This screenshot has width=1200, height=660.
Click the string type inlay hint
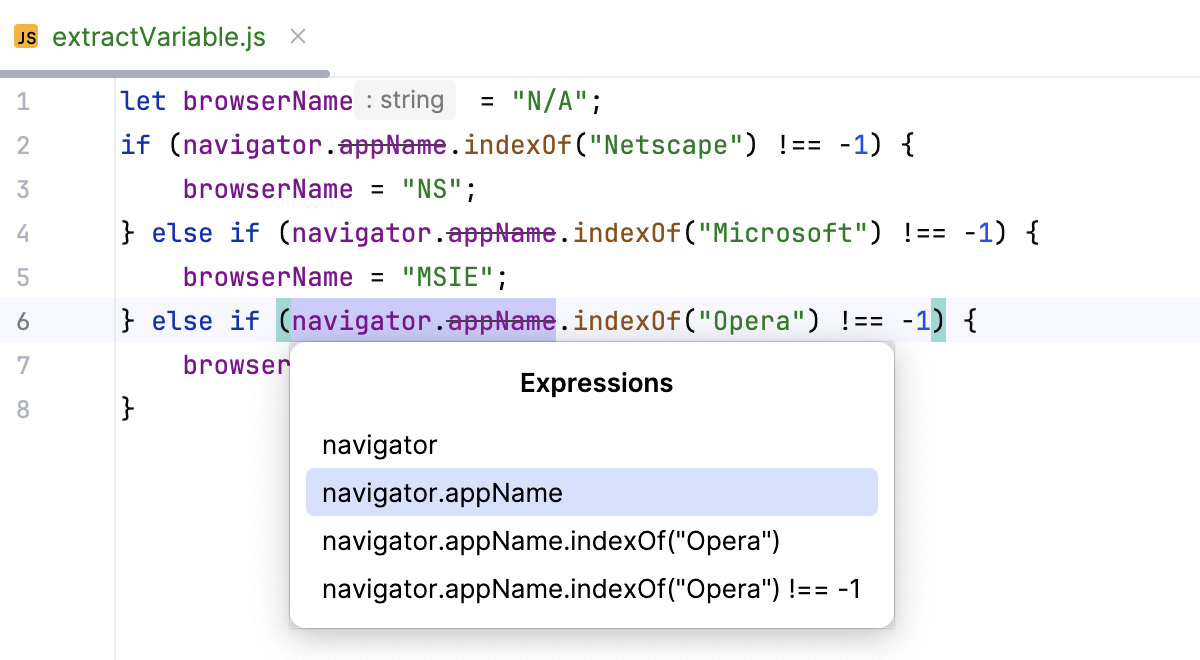coord(404,100)
